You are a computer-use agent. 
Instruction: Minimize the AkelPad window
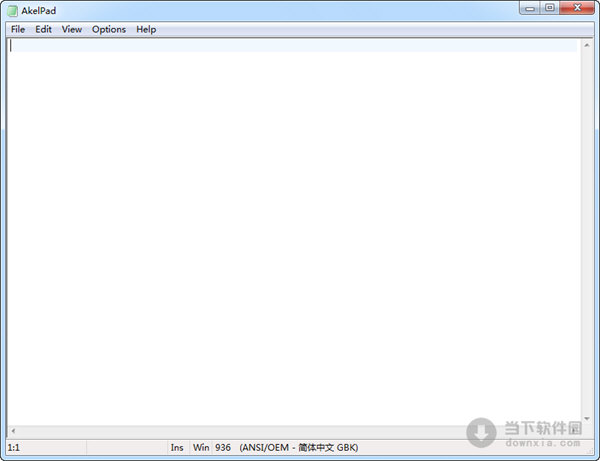tap(530, 8)
